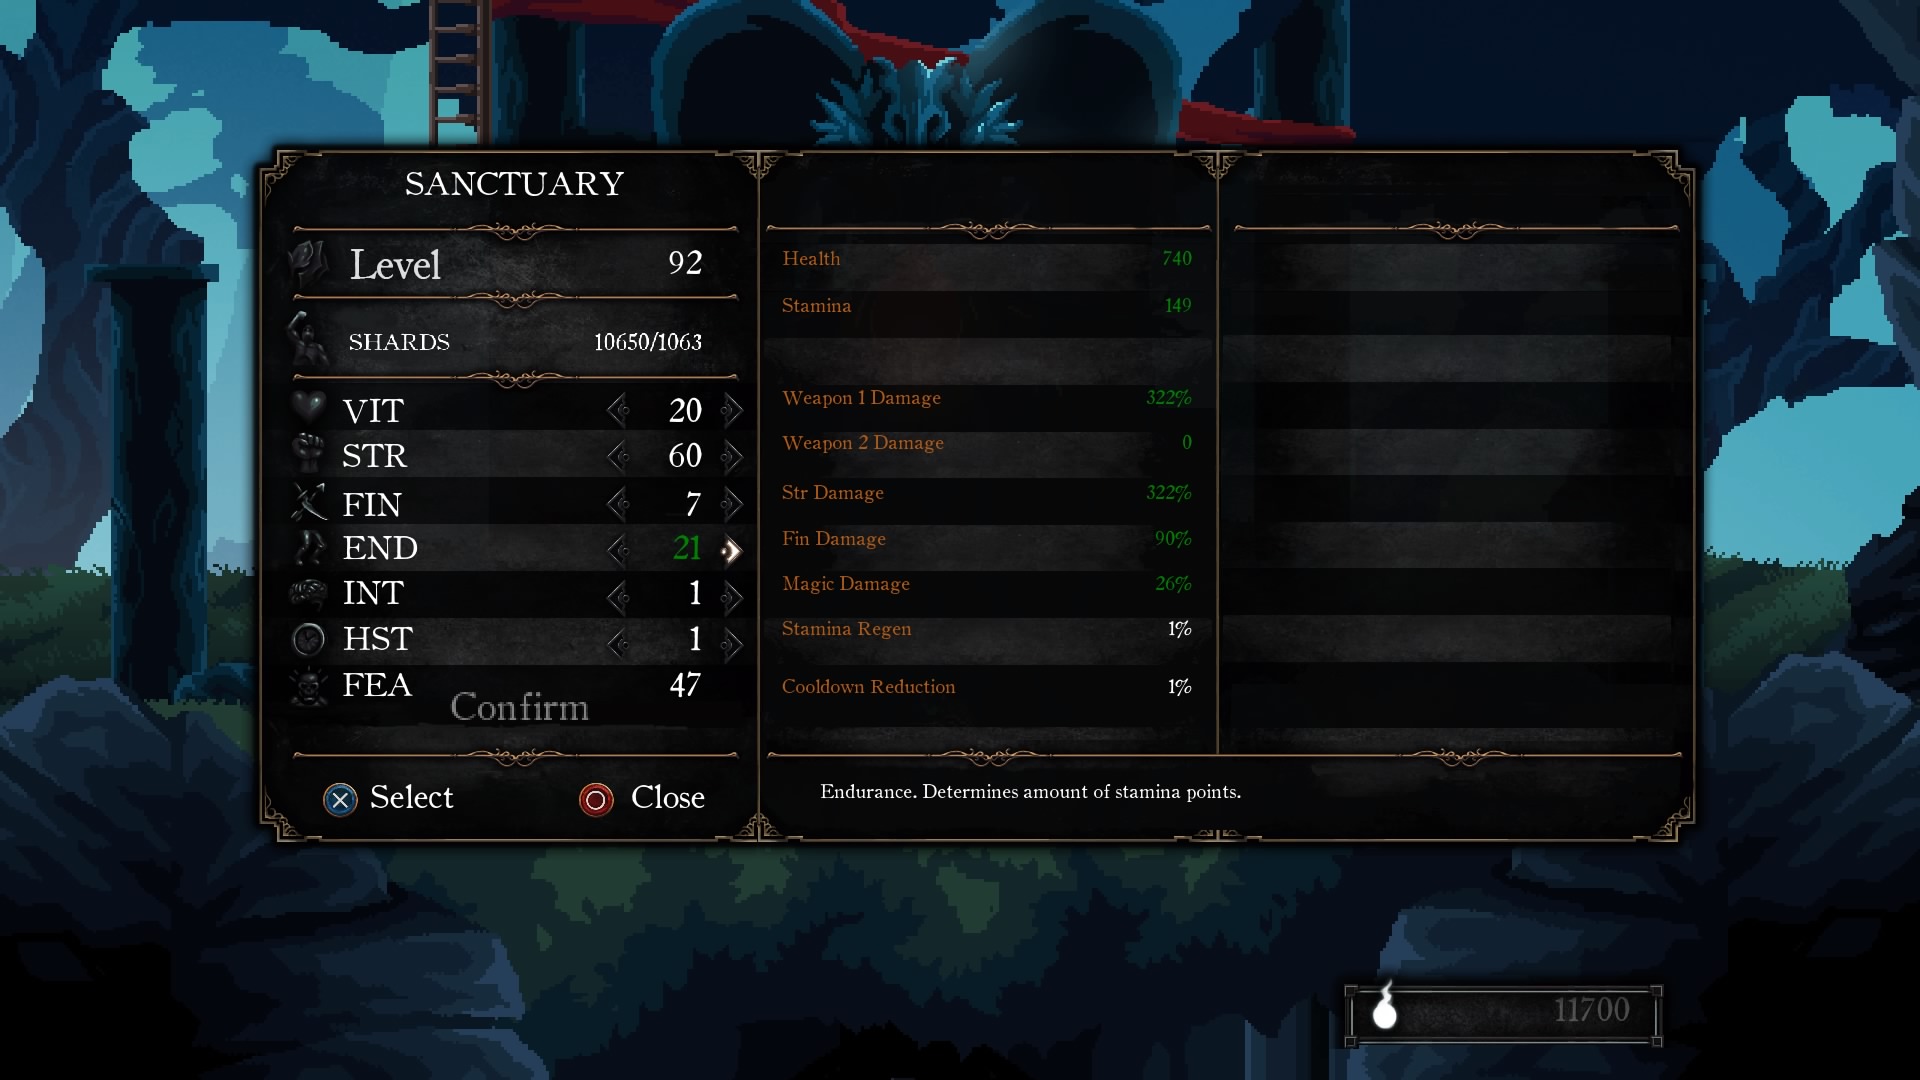The width and height of the screenshot is (1920, 1080).
Task: Click the FEA stat icon
Action: [311, 683]
